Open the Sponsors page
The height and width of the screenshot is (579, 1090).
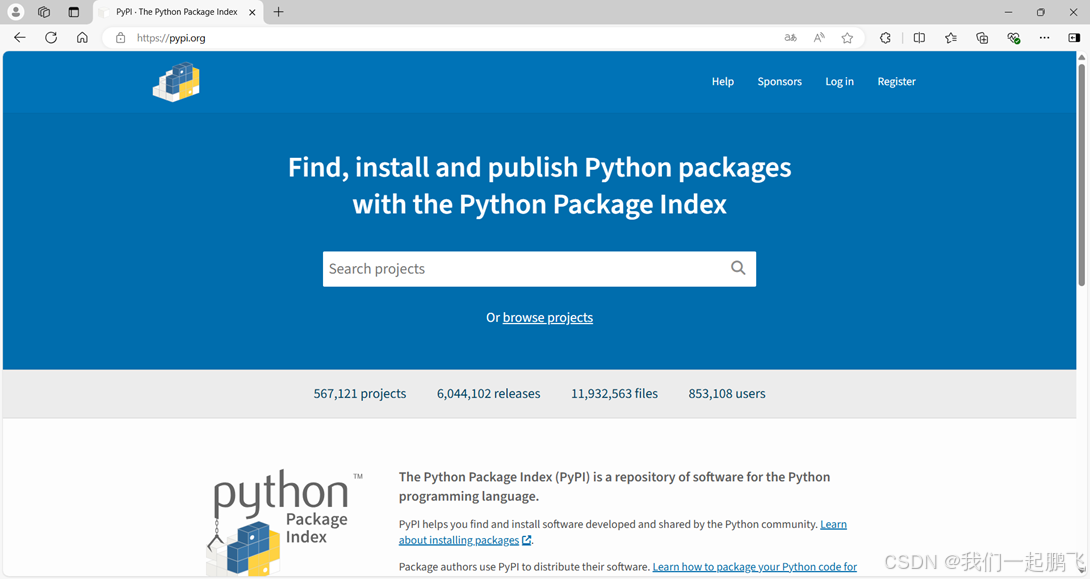coord(779,81)
